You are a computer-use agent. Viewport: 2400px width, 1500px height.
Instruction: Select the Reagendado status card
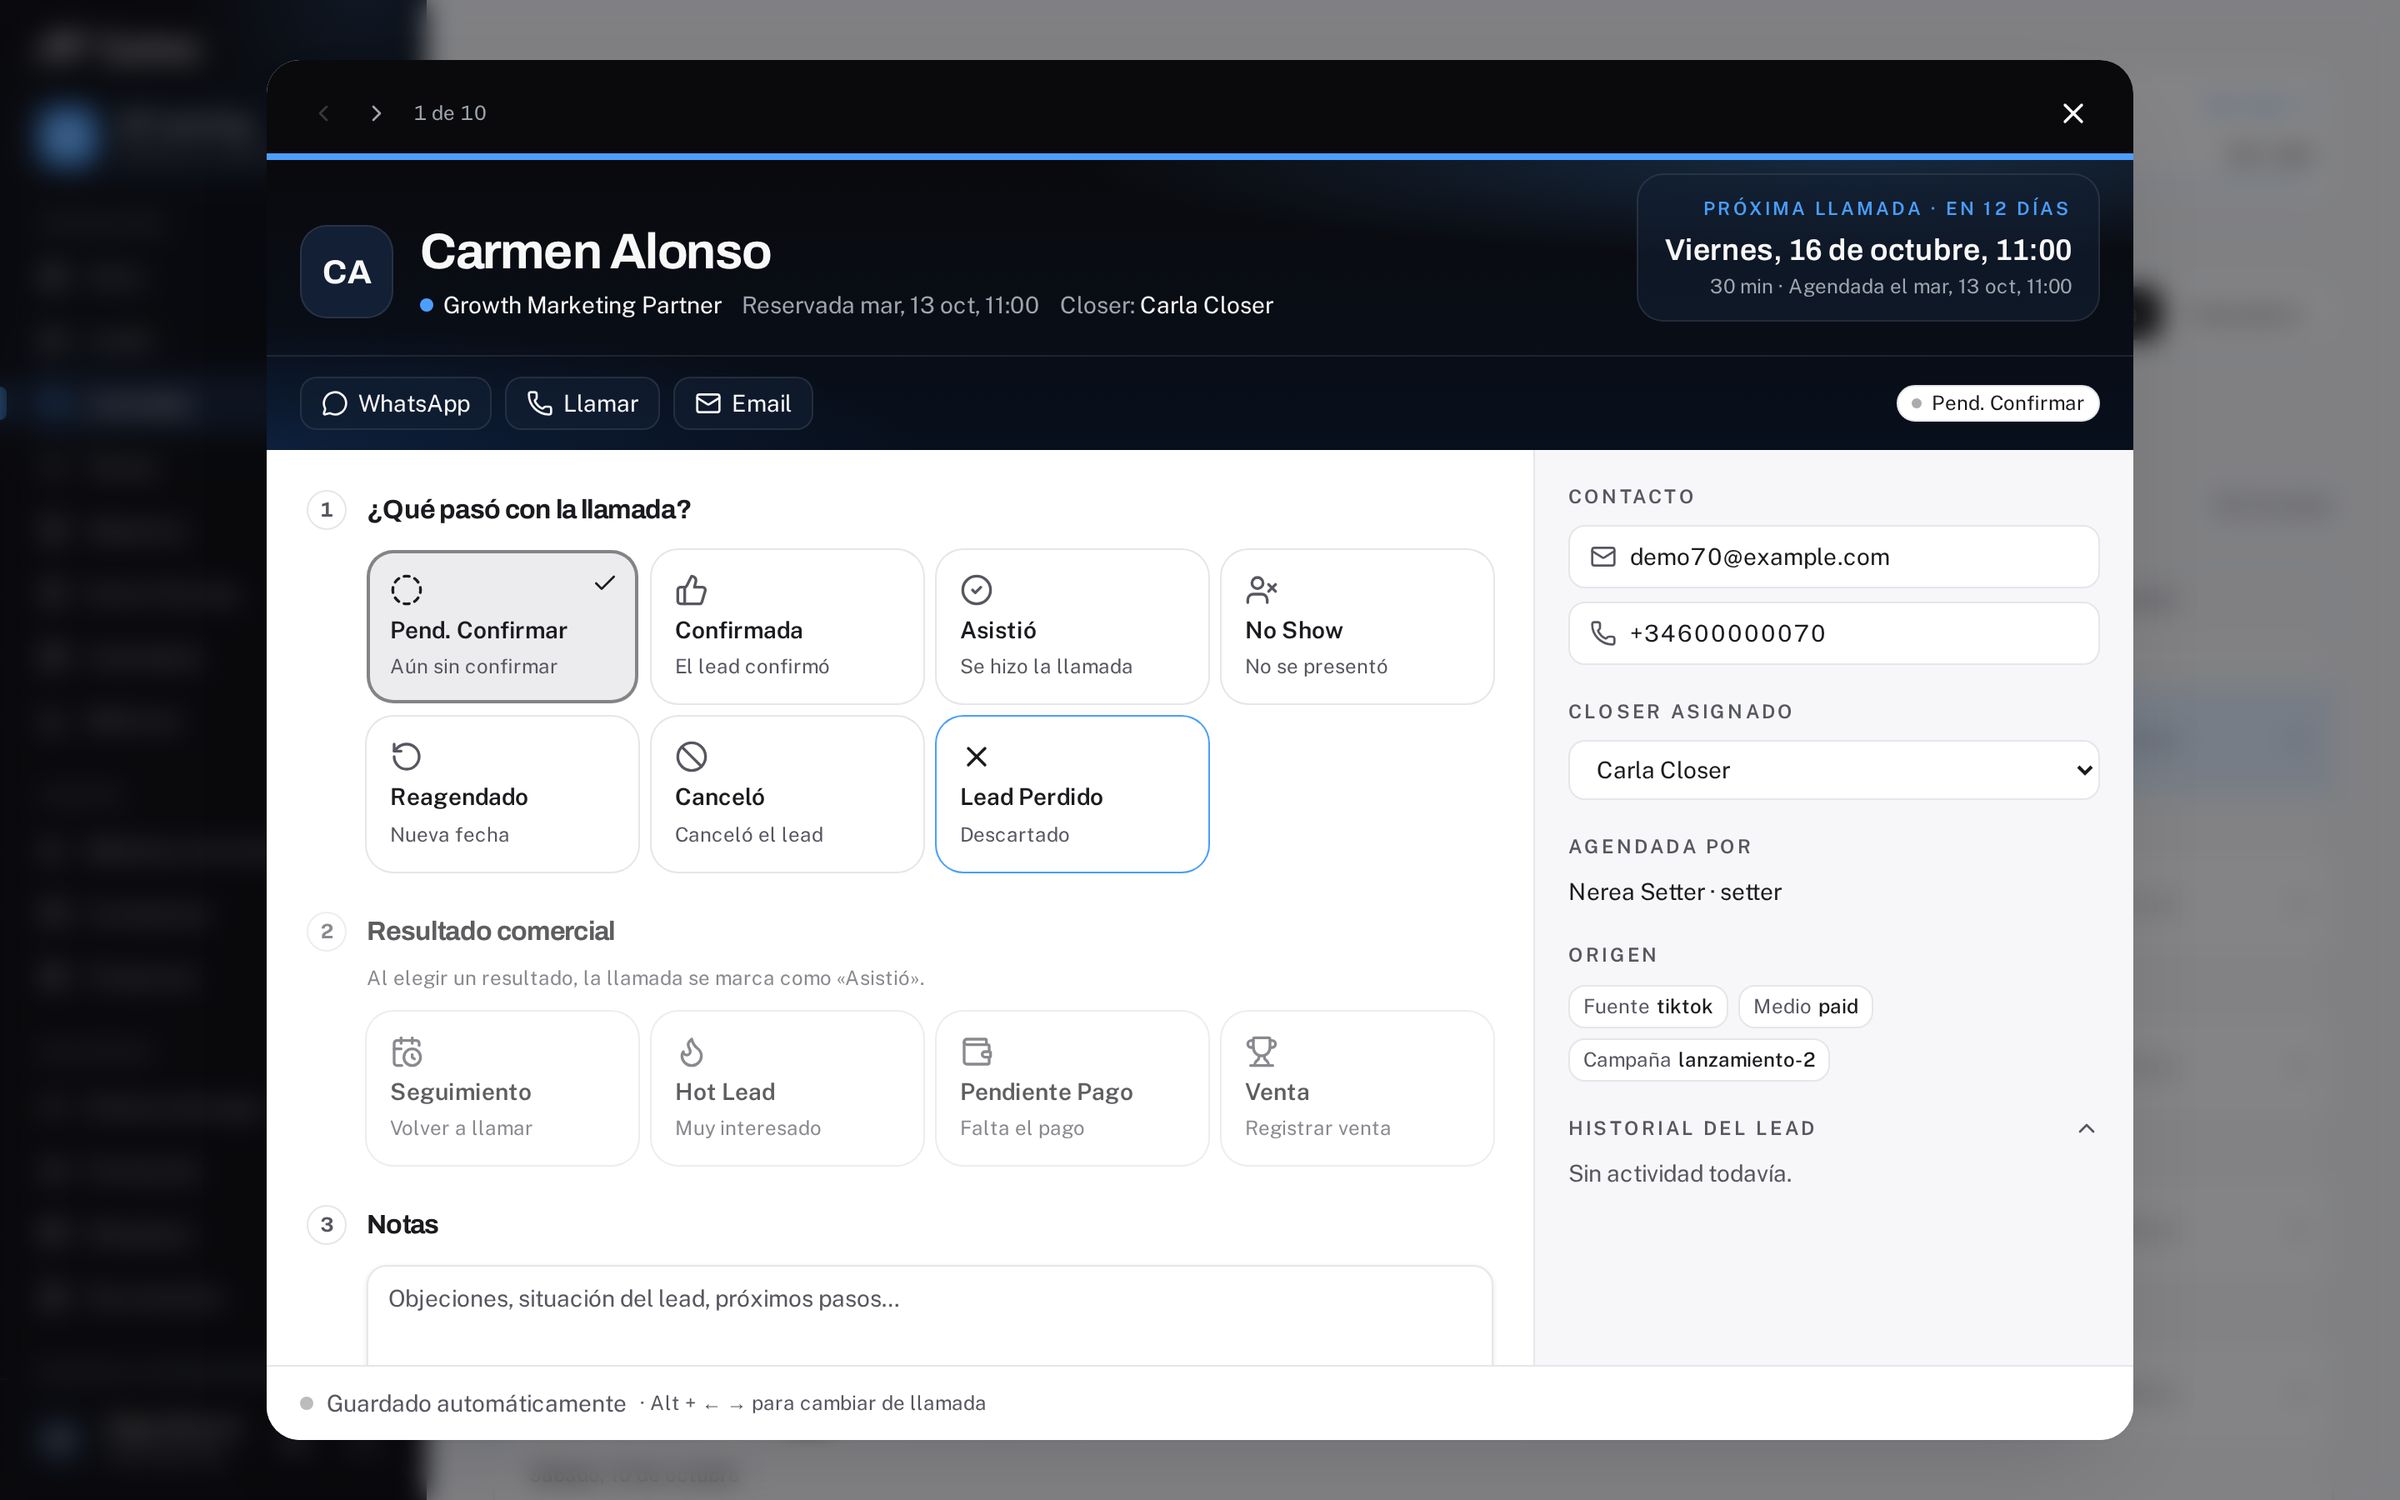[x=502, y=794]
